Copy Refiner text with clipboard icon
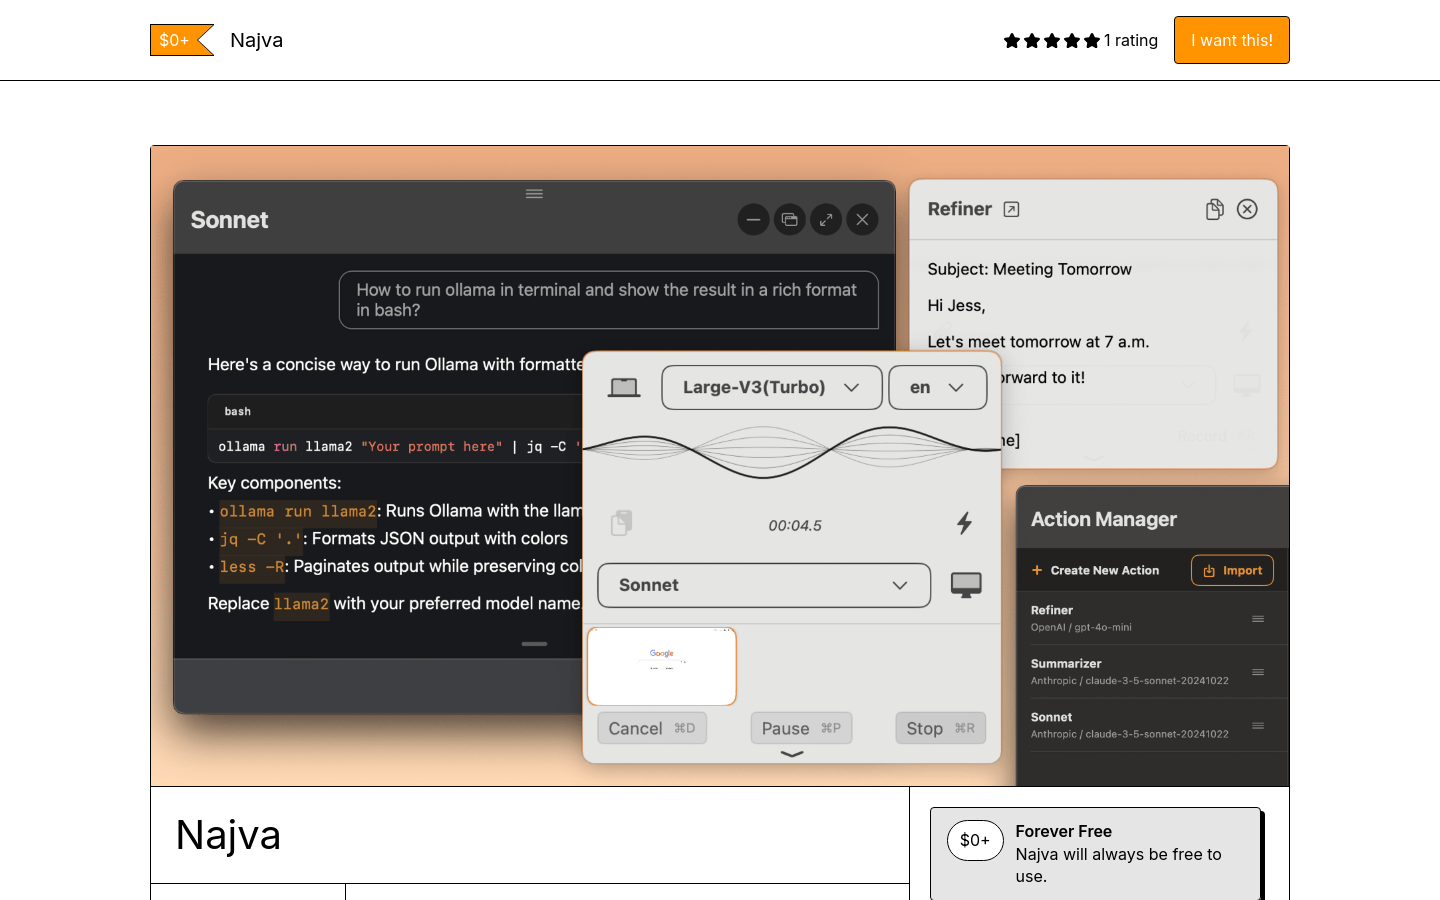 (1214, 209)
